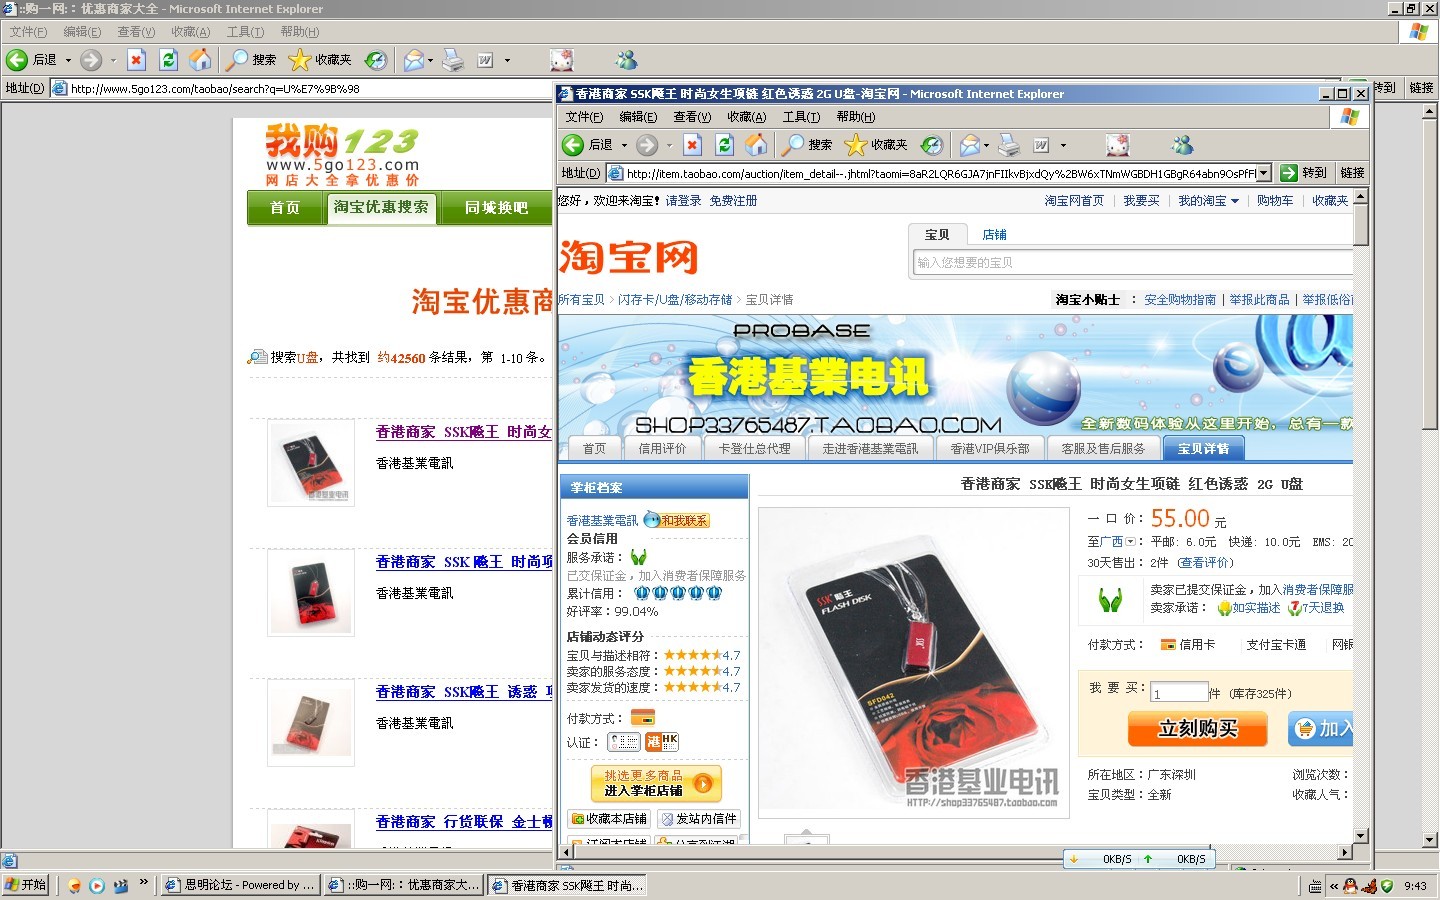
Task: Open 工具(T) menu in Taobao window
Action: coord(801,117)
